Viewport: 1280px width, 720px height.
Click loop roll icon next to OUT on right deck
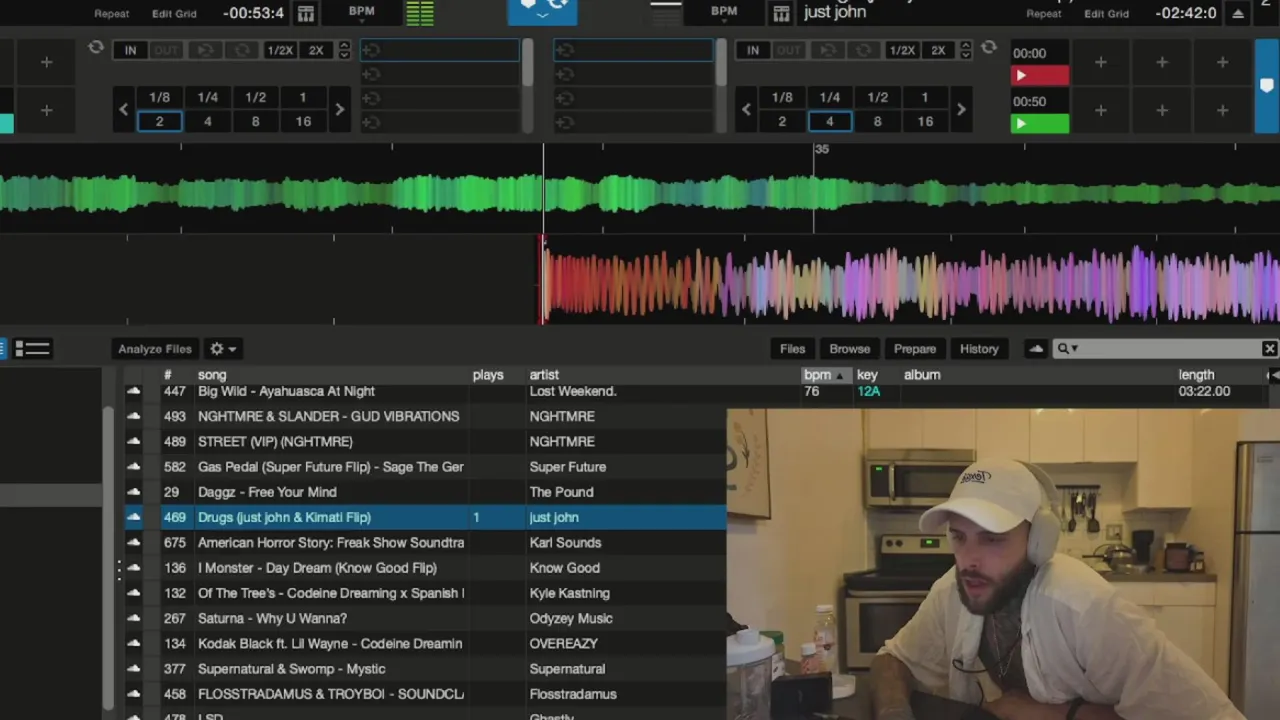point(829,50)
